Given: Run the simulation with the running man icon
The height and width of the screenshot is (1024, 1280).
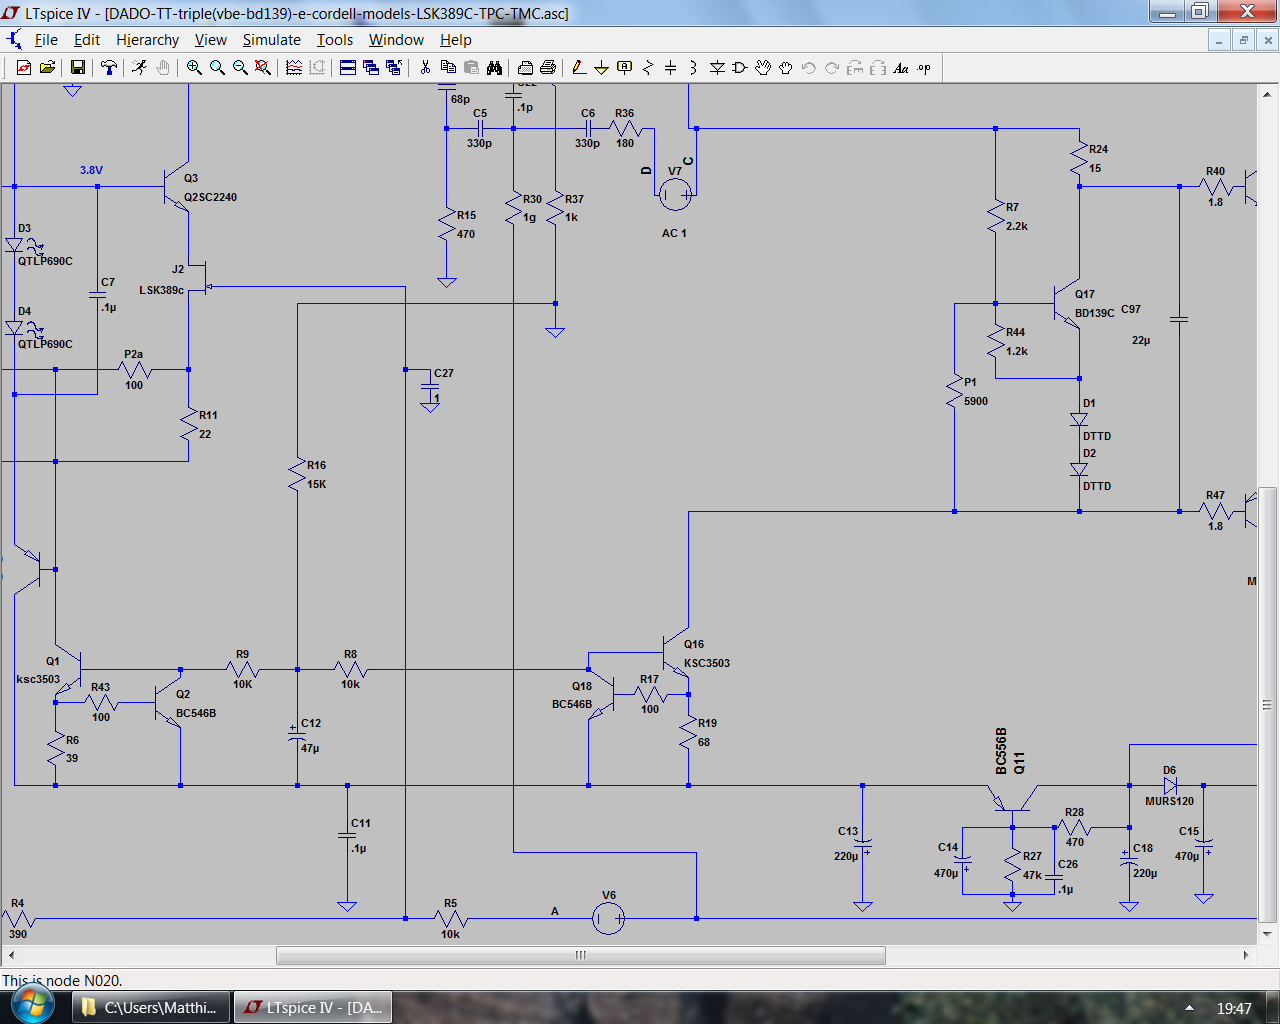Looking at the screenshot, I should (x=139, y=67).
